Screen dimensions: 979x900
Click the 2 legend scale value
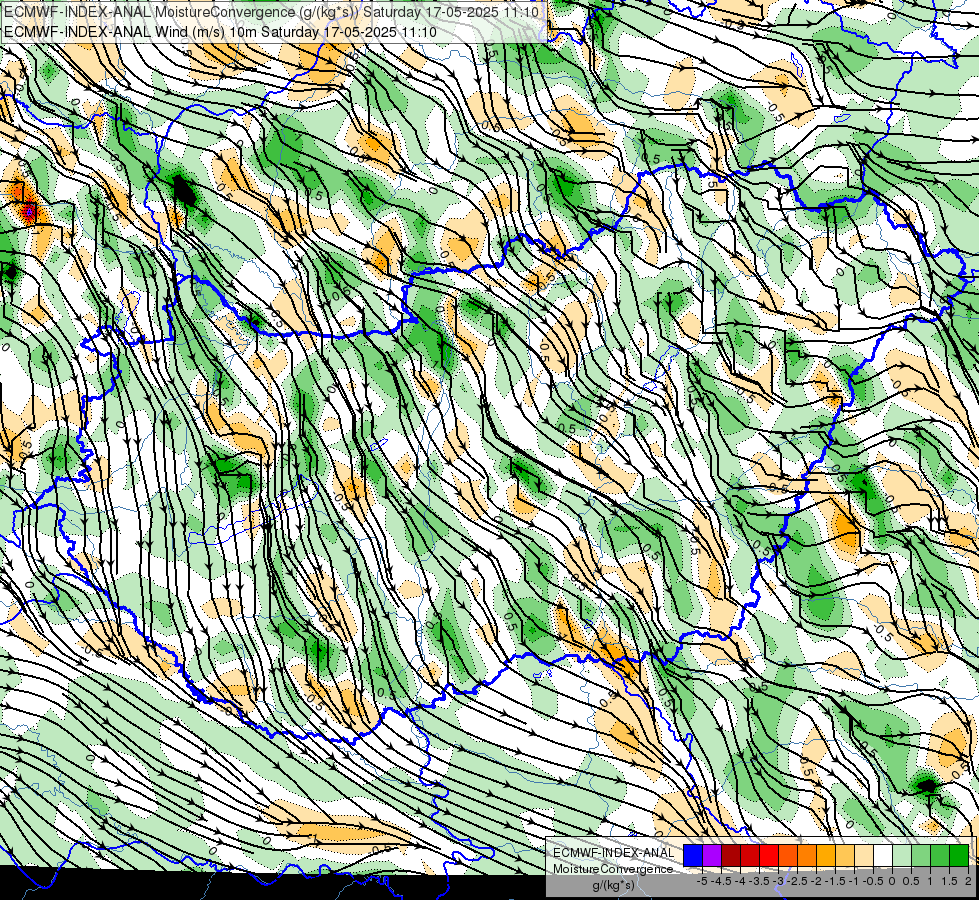click(x=968, y=881)
